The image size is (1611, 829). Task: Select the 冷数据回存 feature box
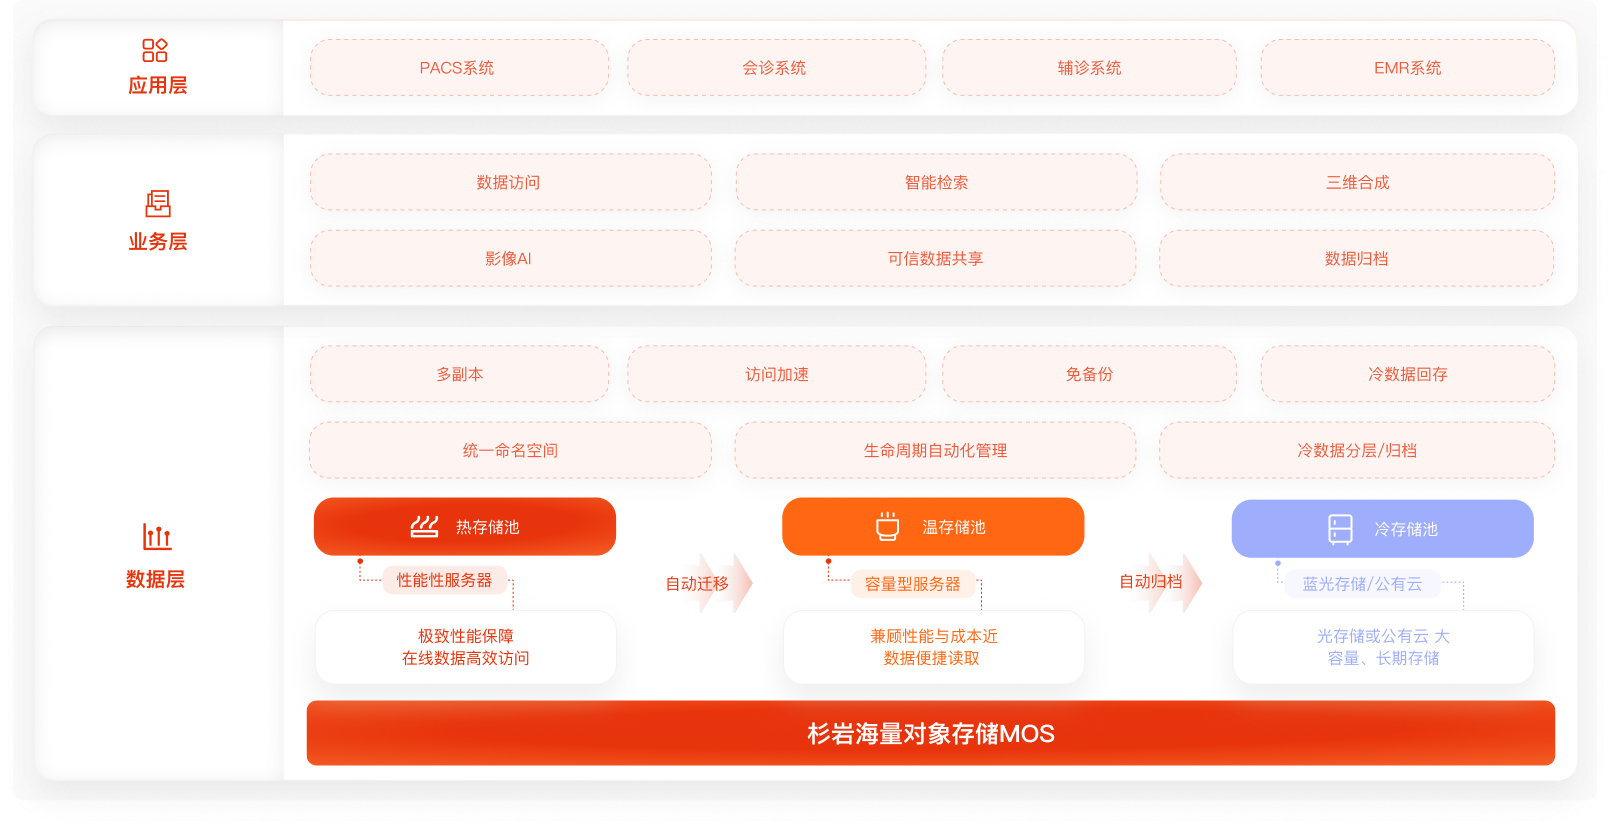(x=1407, y=374)
